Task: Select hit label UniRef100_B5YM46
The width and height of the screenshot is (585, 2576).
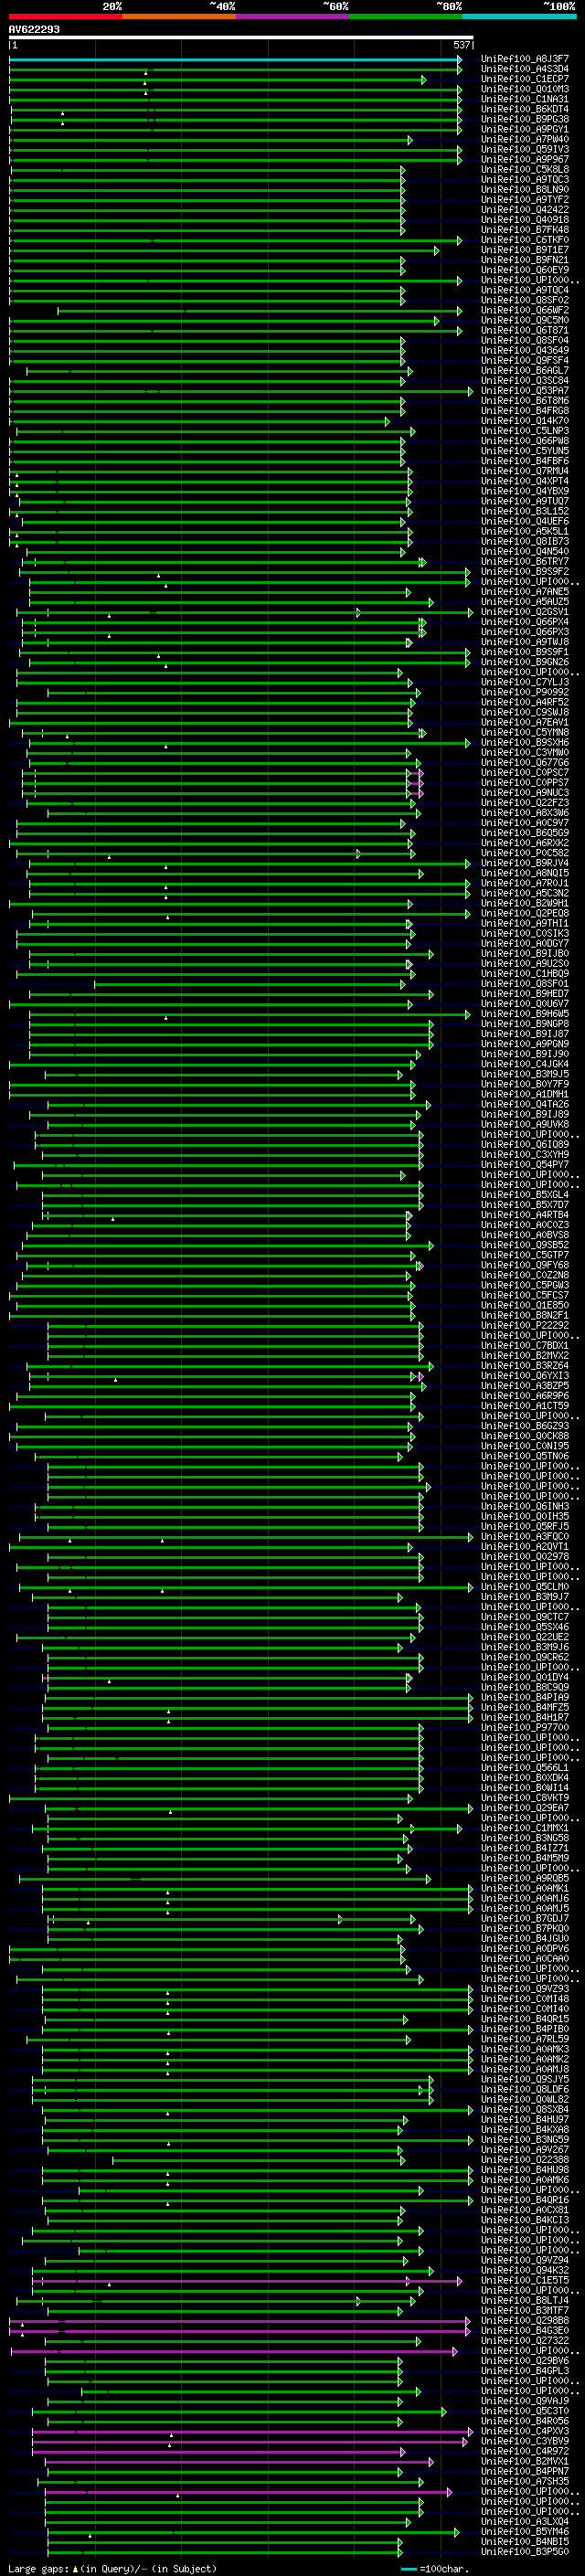Action: click(525, 2531)
